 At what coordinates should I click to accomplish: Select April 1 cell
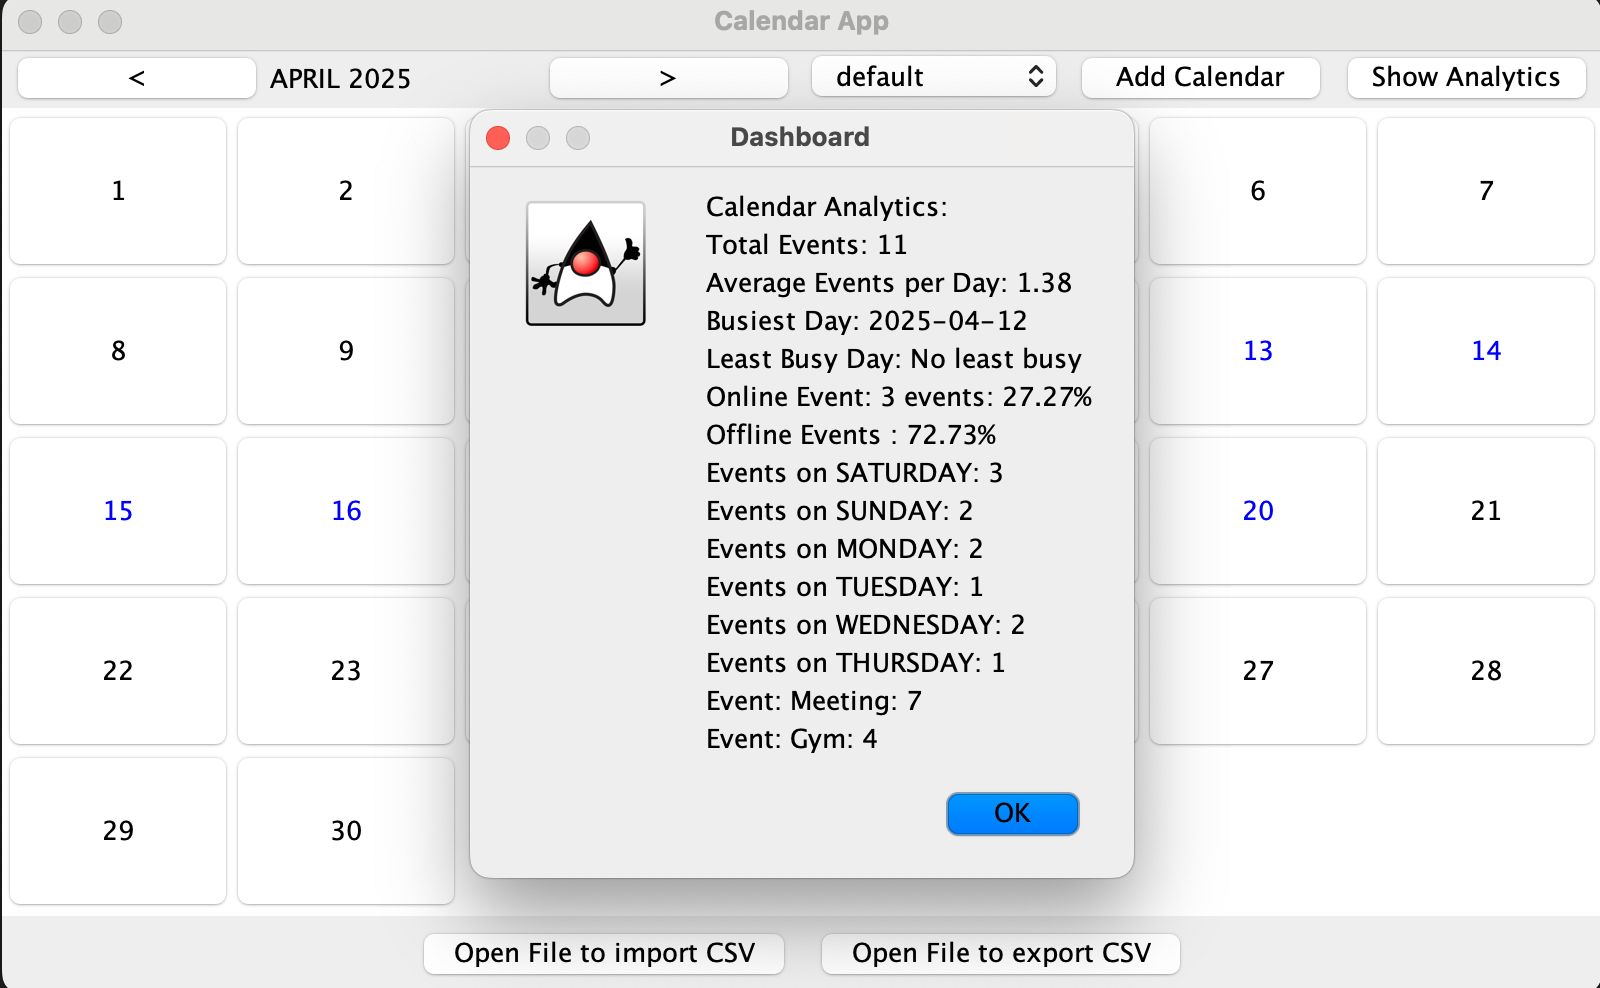coord(117,191)
